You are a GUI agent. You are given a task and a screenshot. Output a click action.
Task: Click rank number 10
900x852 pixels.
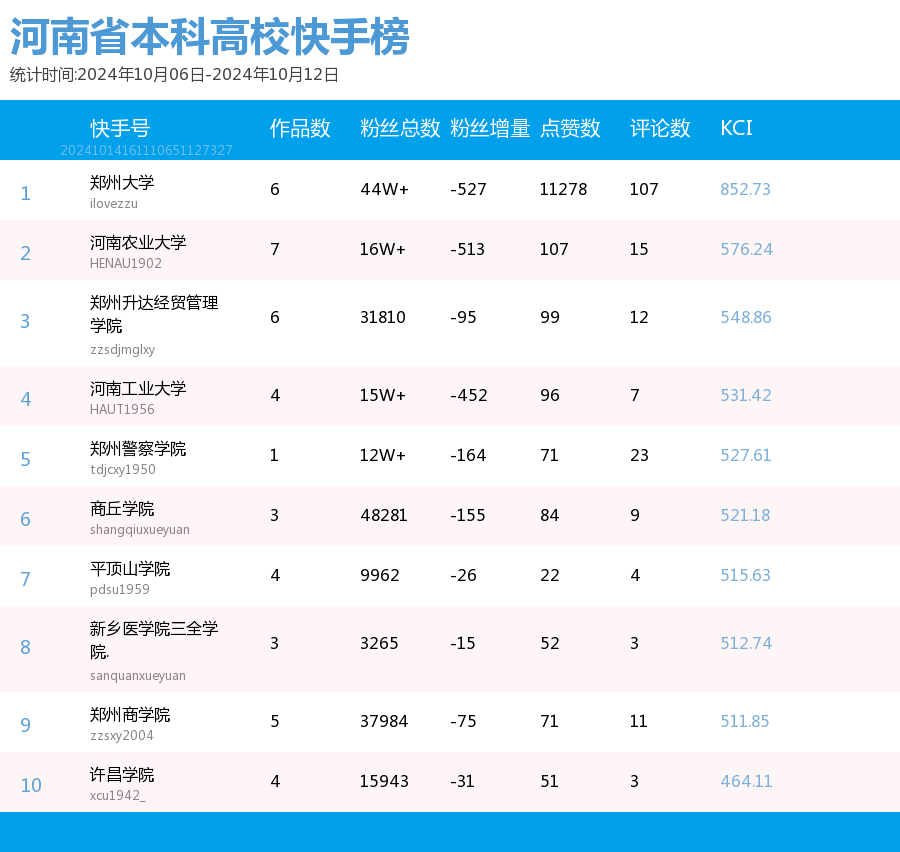tap(31, 785)
